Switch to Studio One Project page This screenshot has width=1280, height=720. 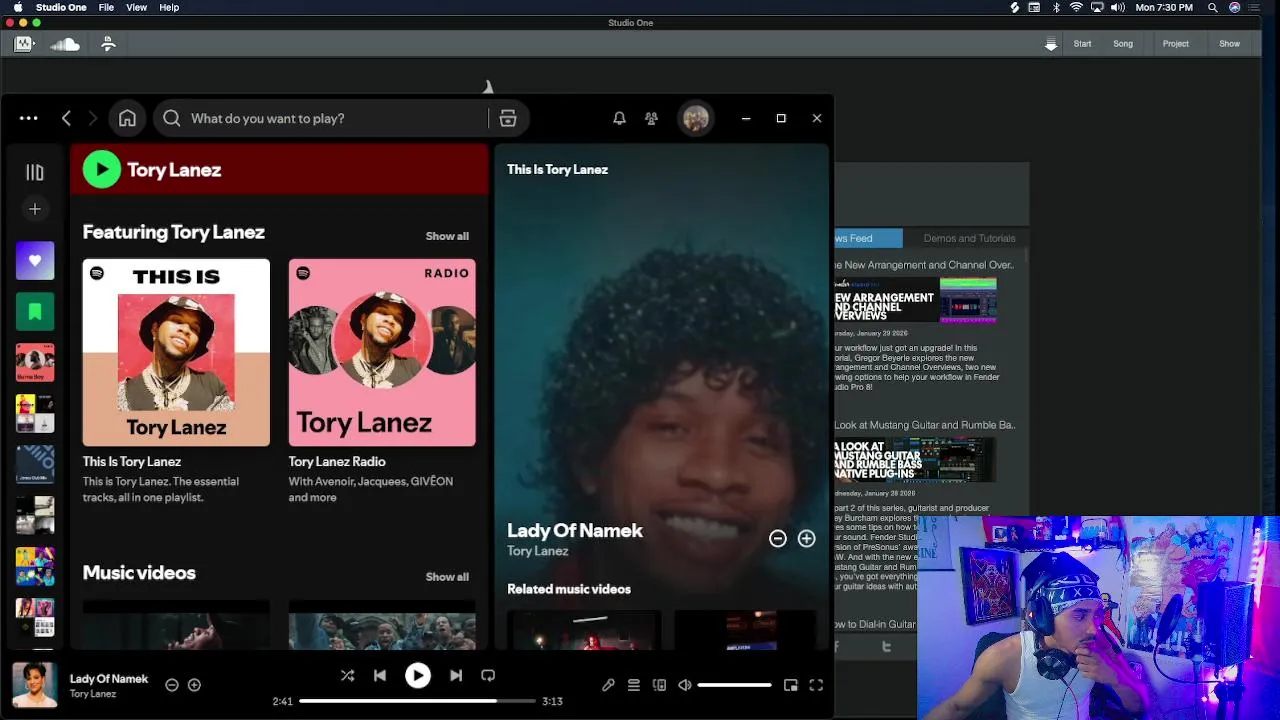(x=1176, y=44)
